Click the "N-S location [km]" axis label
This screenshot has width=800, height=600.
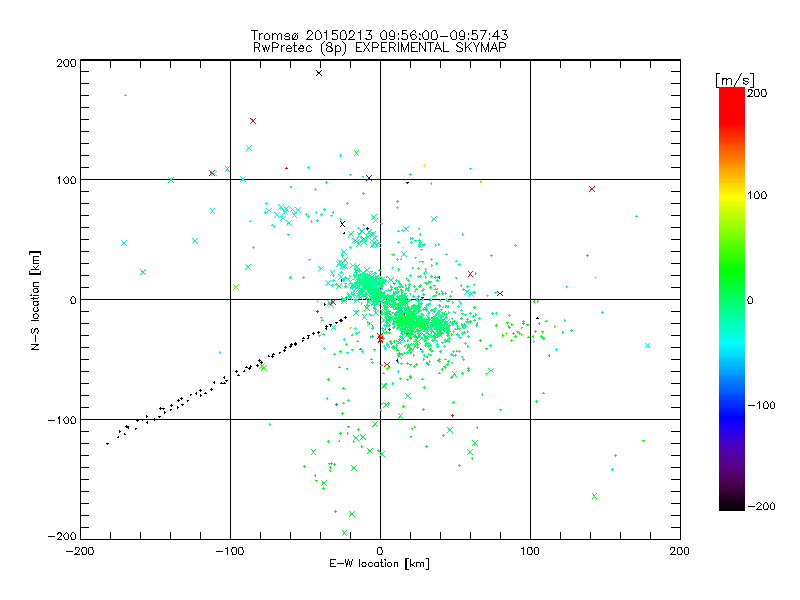(35, 300)
